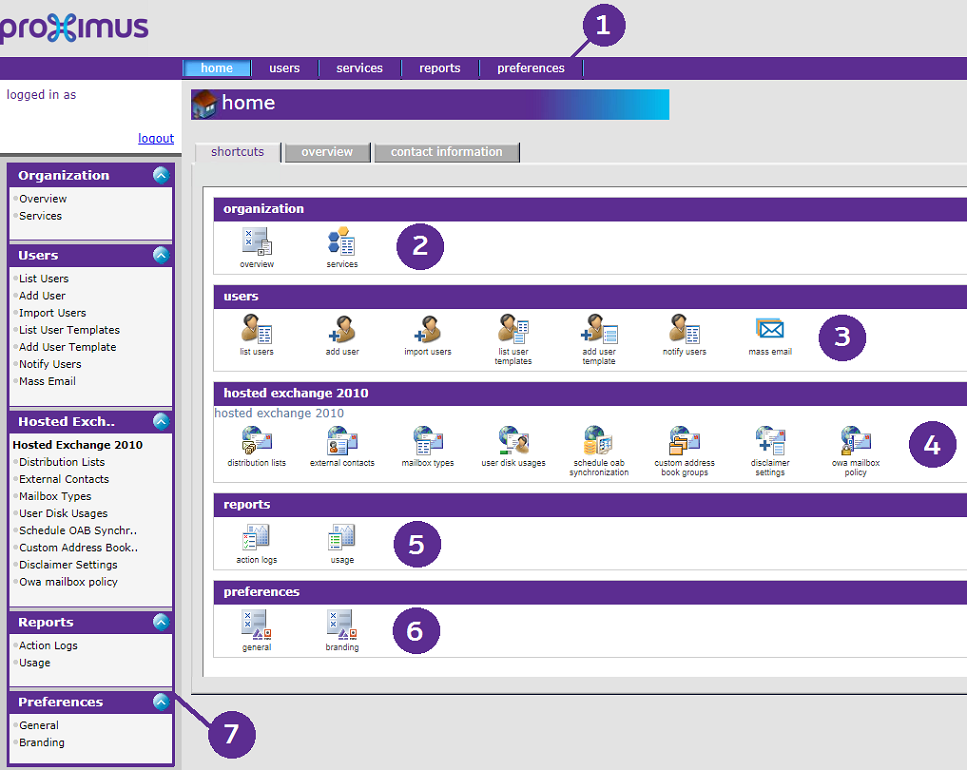Viewport: 967px width, 770px height.
Task: Open the add user shortcut icon
Action: click(x=342, y=329)
